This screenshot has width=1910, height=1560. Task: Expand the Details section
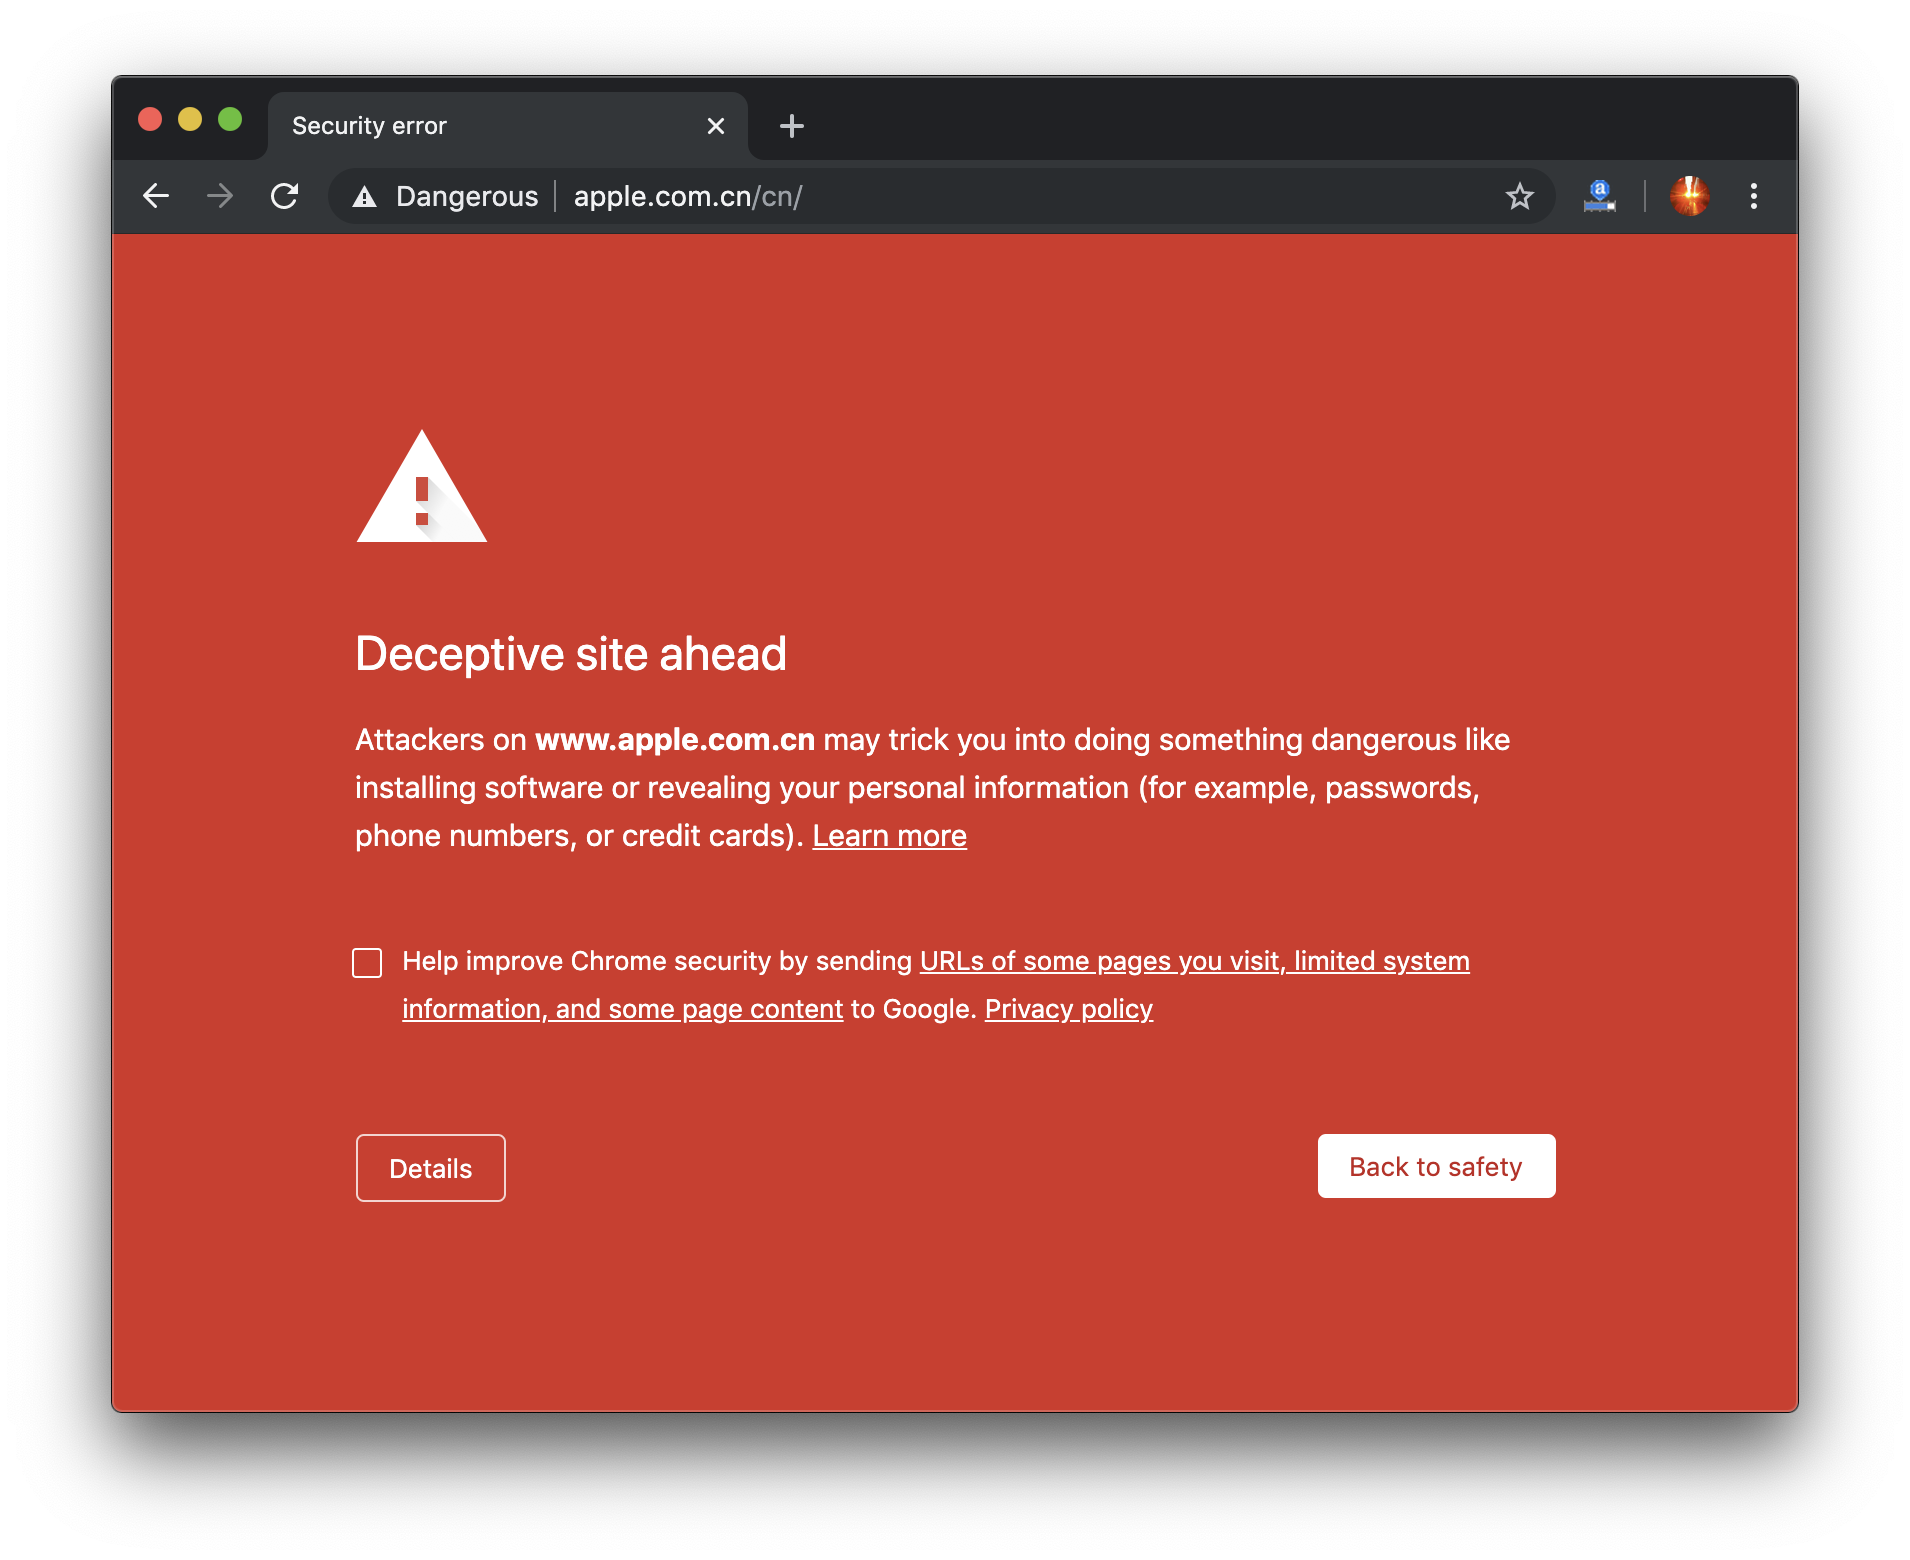tap(430, 1168)
